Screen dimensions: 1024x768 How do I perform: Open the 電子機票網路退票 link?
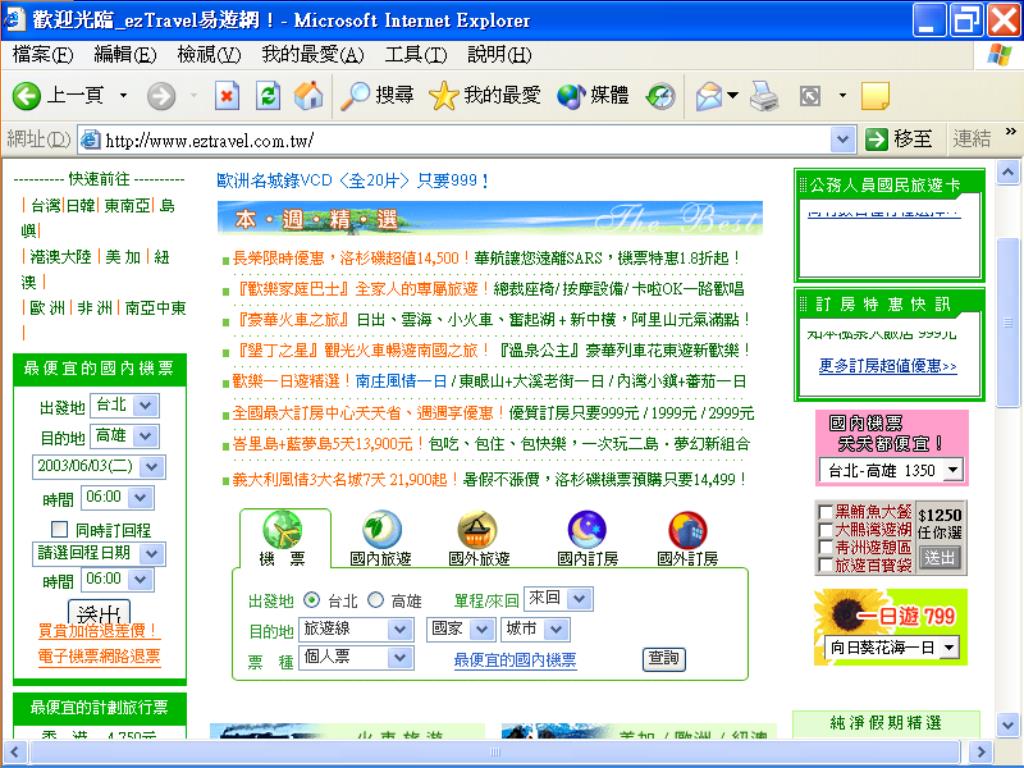[99, 656]
